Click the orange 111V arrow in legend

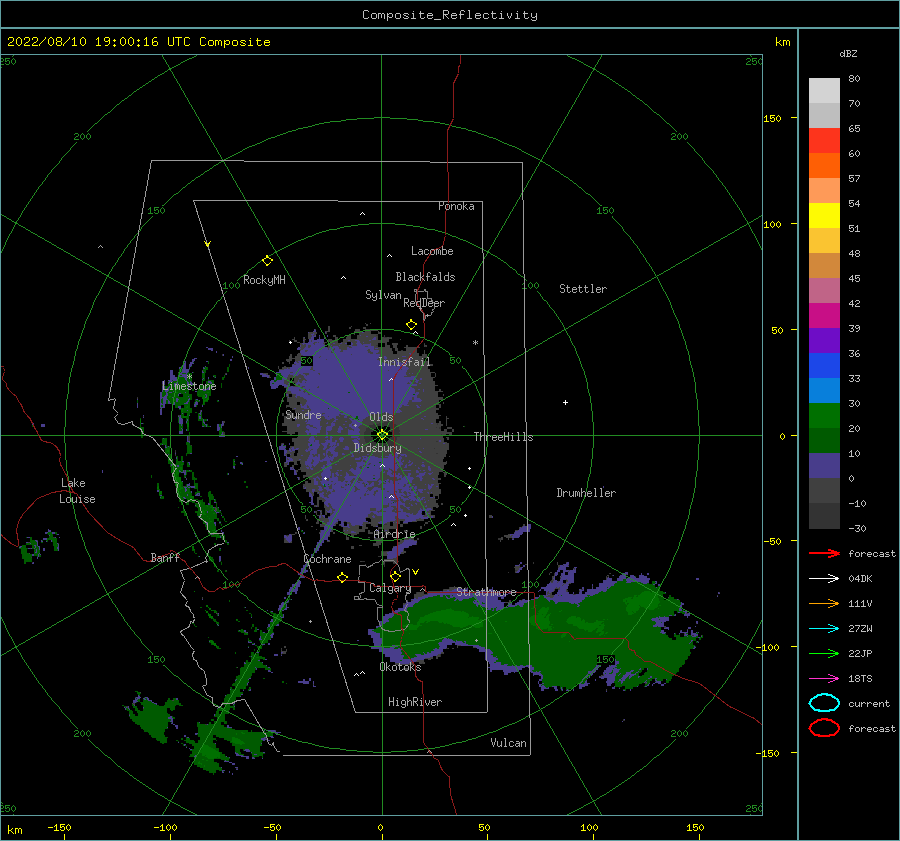[x=824, y=603]
